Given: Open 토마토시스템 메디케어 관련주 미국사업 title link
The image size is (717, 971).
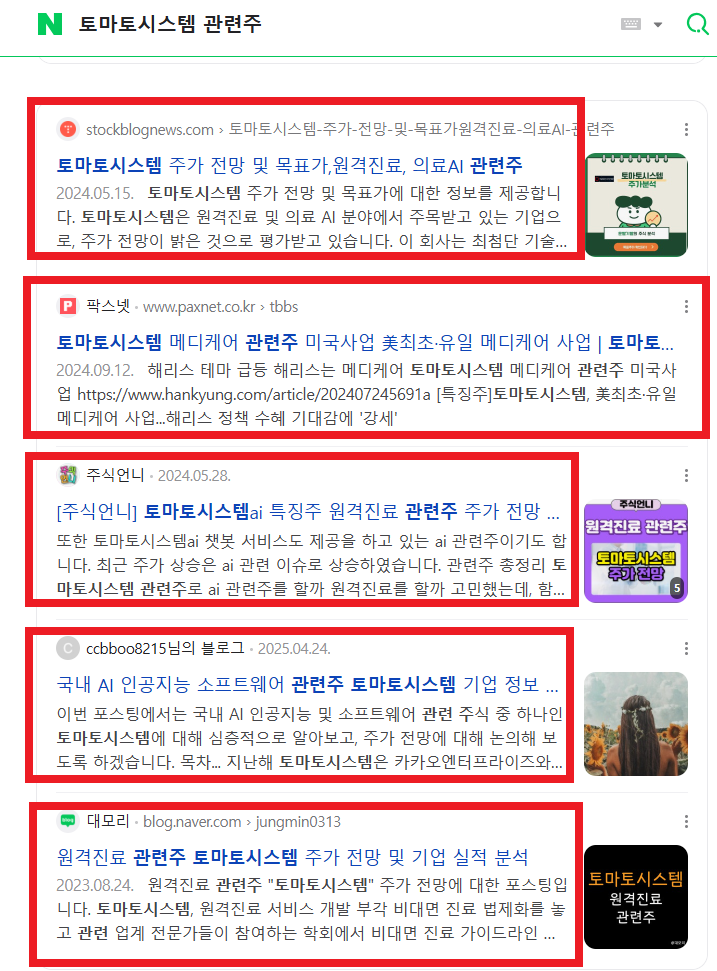Looking at the screenshot, I should point(365,342).
